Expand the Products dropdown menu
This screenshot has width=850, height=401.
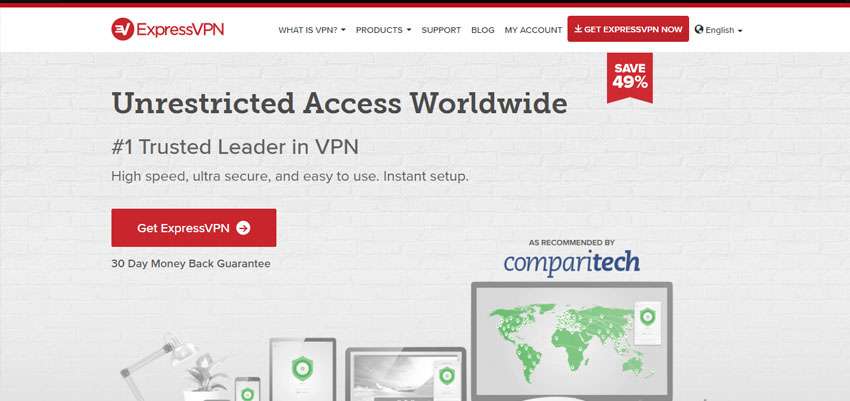(383, 30)
